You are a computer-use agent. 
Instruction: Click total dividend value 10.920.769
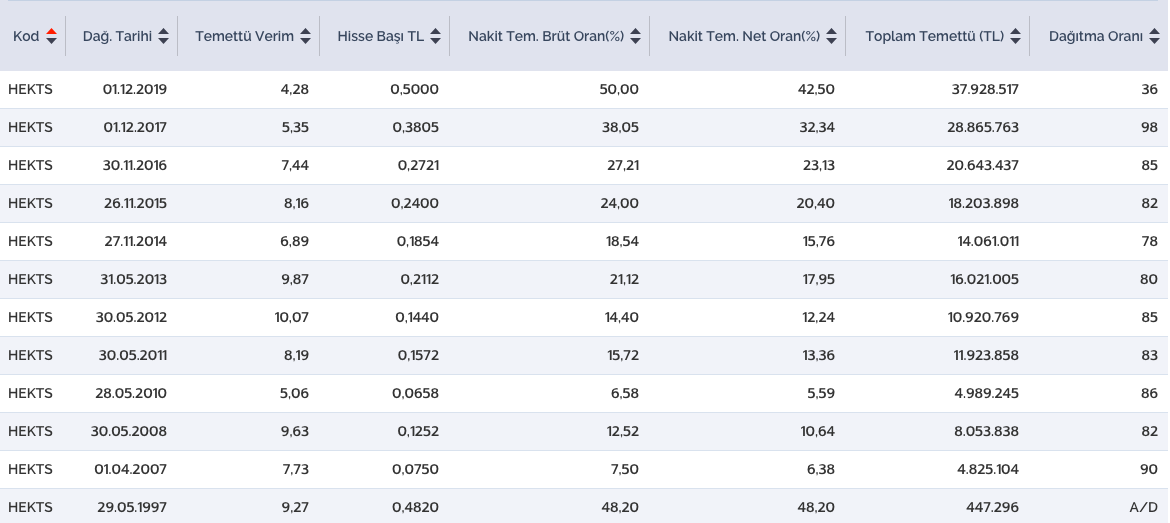tap(983, 318)
